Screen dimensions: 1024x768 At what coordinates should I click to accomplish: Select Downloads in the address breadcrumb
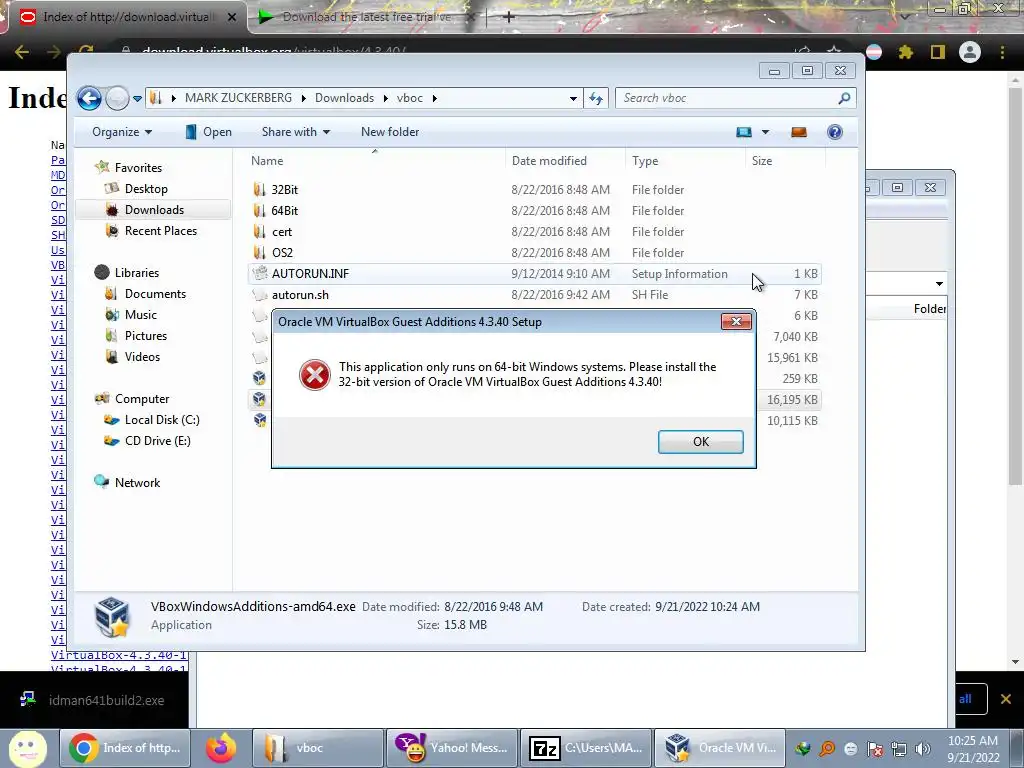coord(344,98)
